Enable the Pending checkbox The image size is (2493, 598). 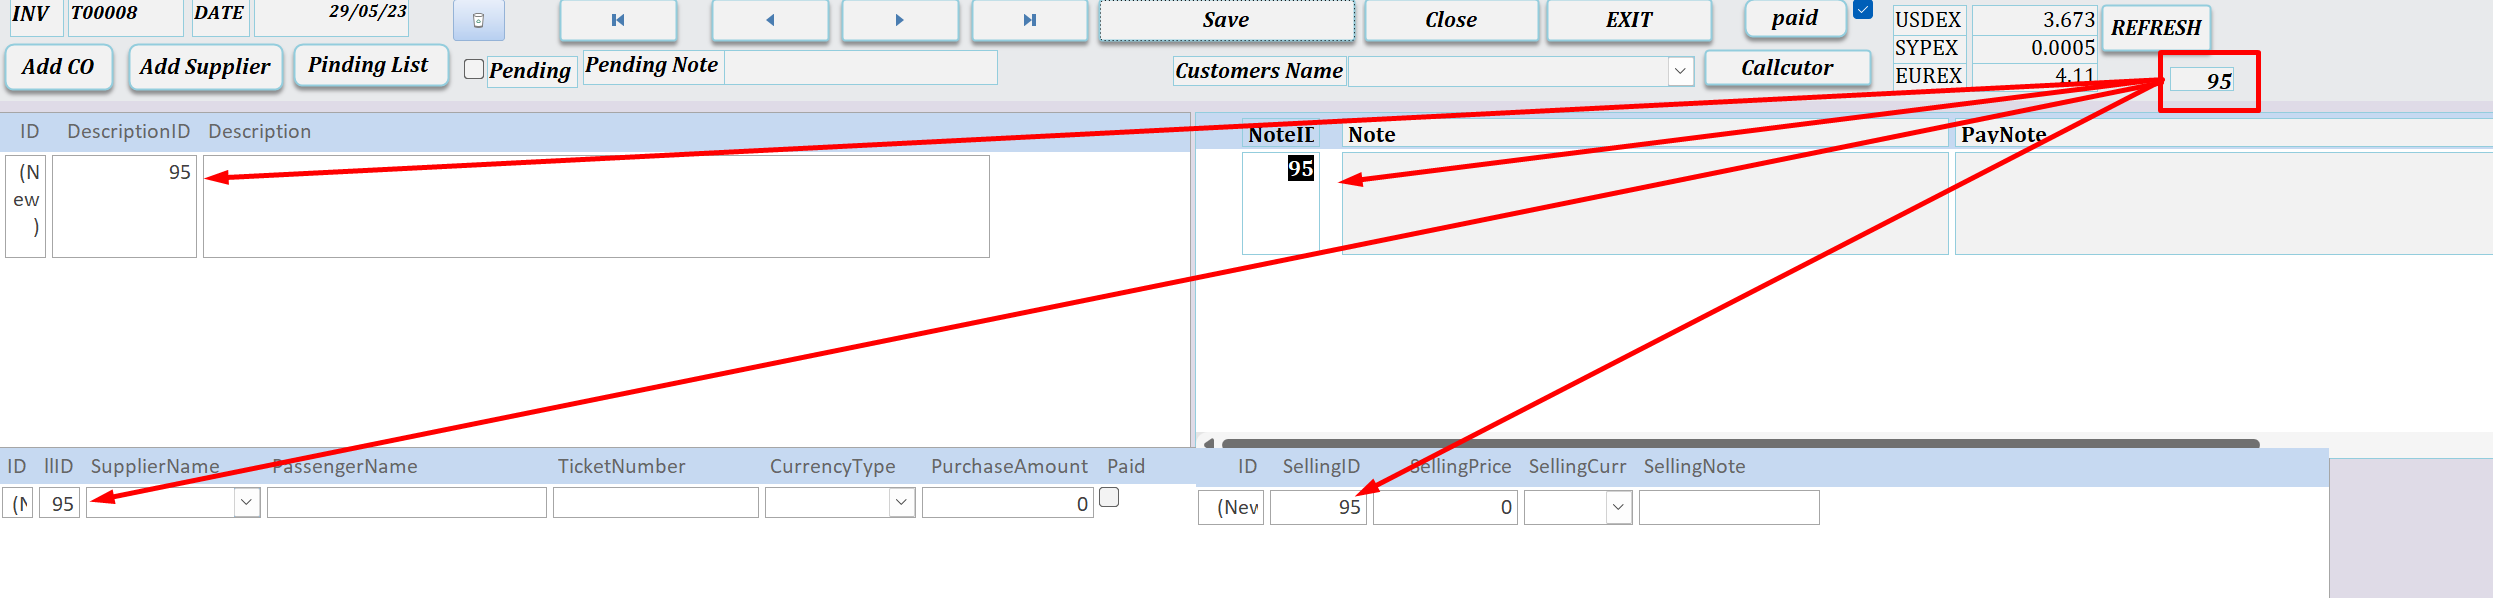[x=474, y=69]
